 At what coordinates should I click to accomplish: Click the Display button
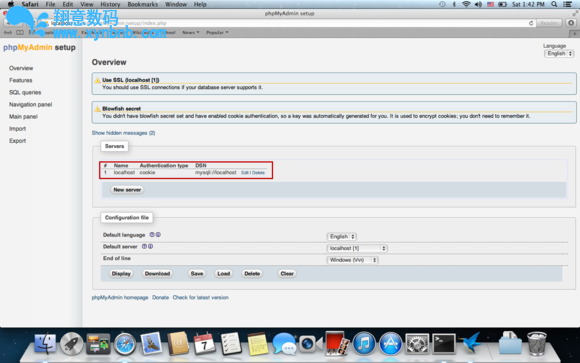point(121,274)
